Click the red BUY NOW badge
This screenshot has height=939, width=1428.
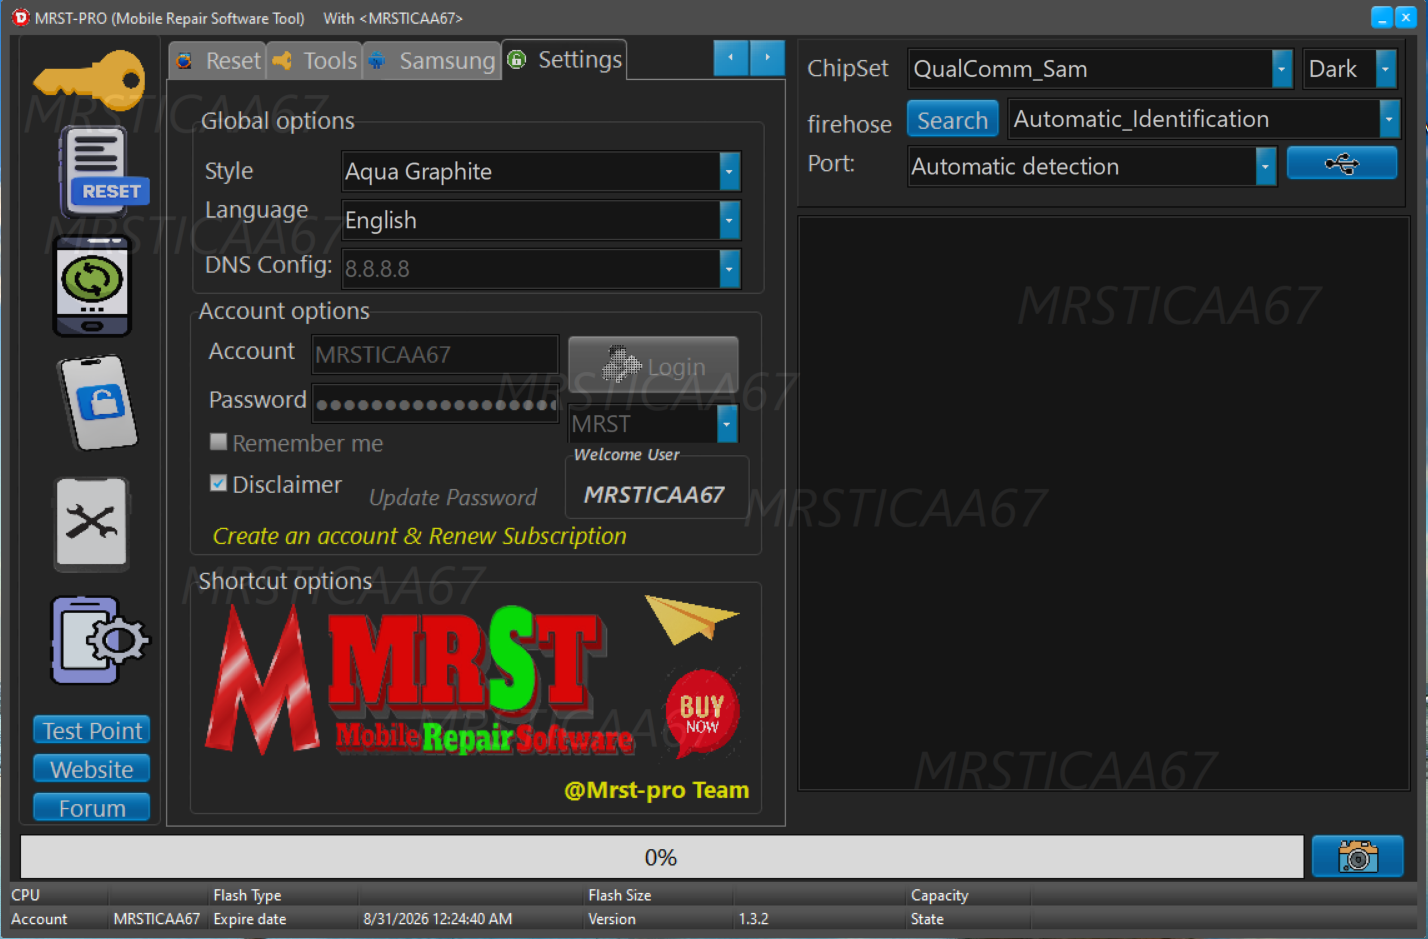point(702,712)
